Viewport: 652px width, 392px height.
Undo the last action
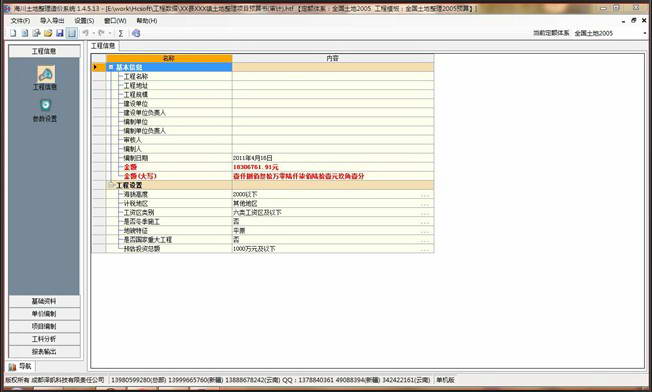click(x=86, y=33)
